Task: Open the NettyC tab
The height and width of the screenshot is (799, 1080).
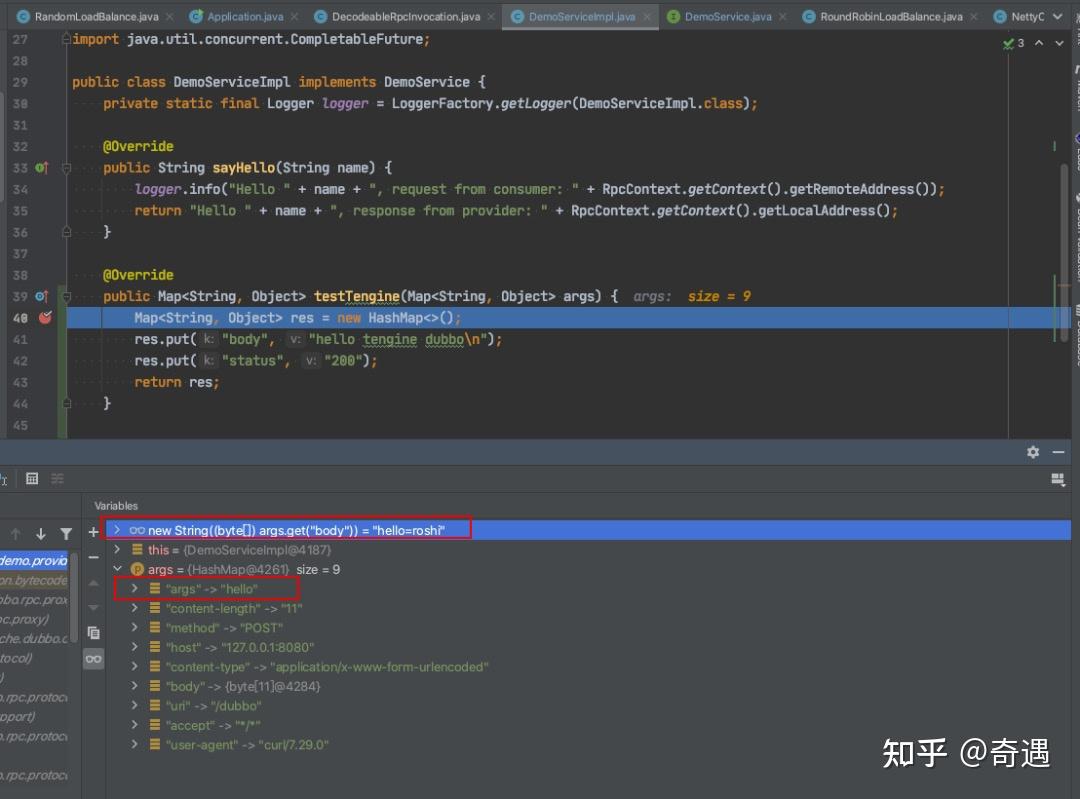Action: [x=1019, y=16]
